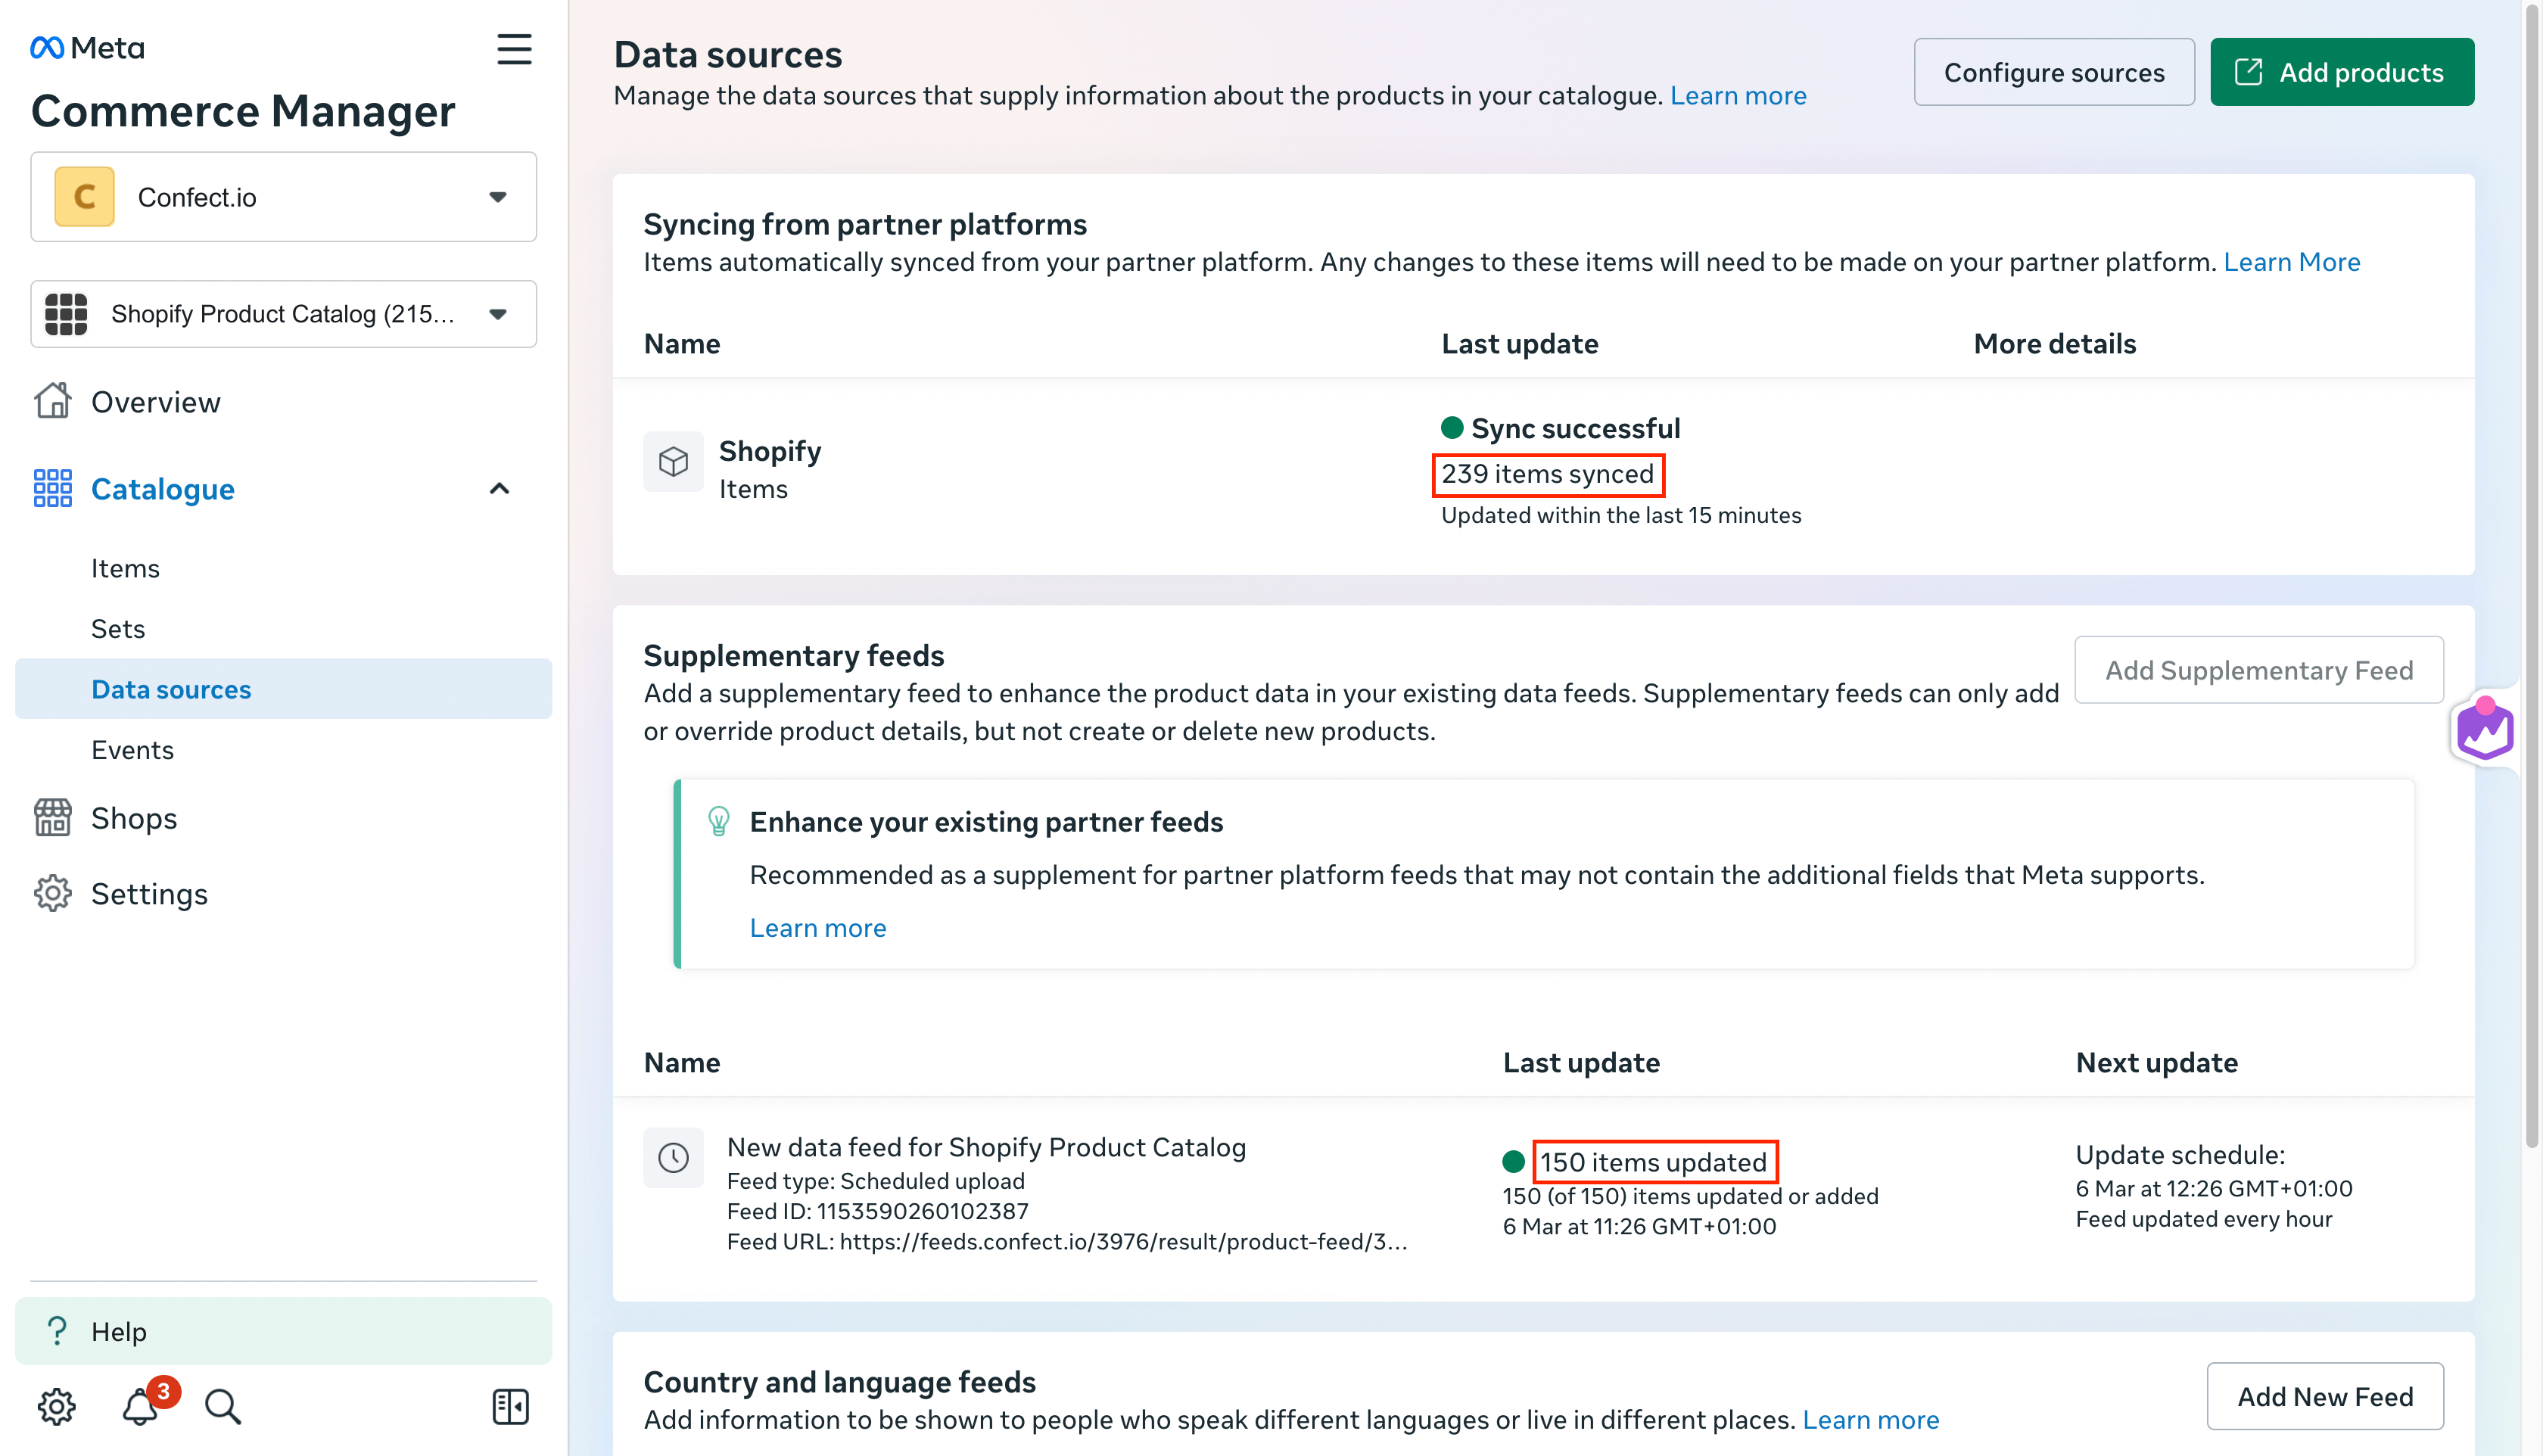Click the clock icon of scheduled feed

pyautogui.click(x=673, y=1158)
